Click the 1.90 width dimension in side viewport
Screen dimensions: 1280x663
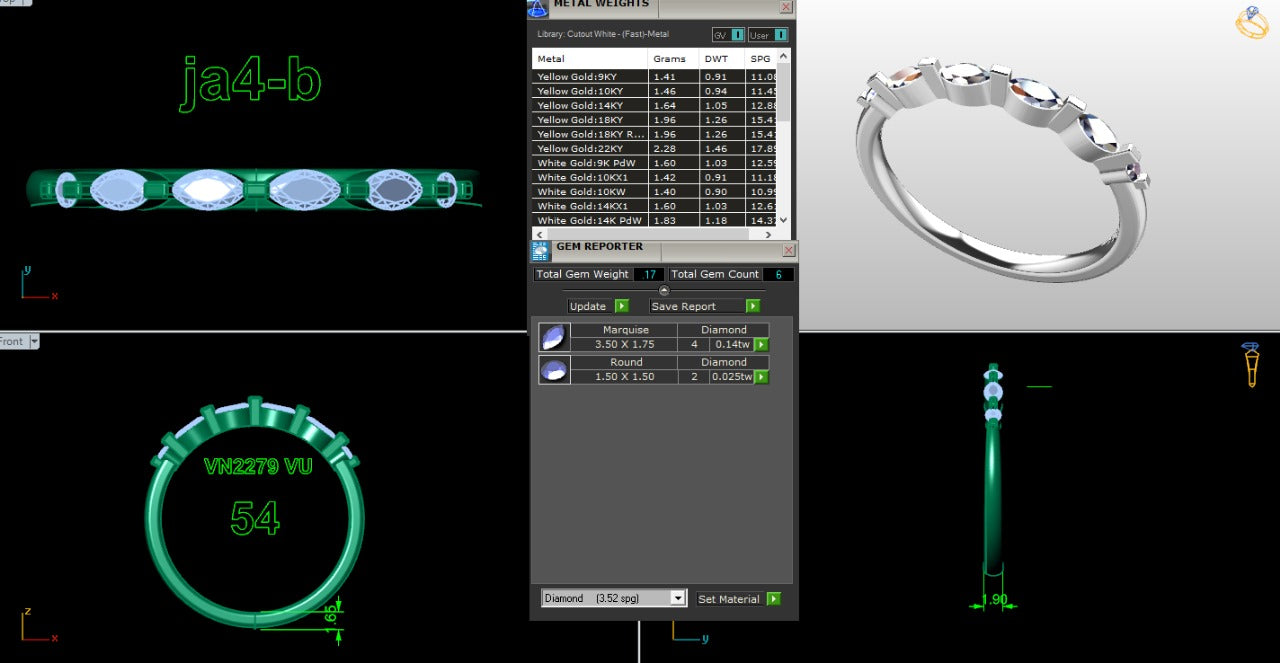click(994, 600)
